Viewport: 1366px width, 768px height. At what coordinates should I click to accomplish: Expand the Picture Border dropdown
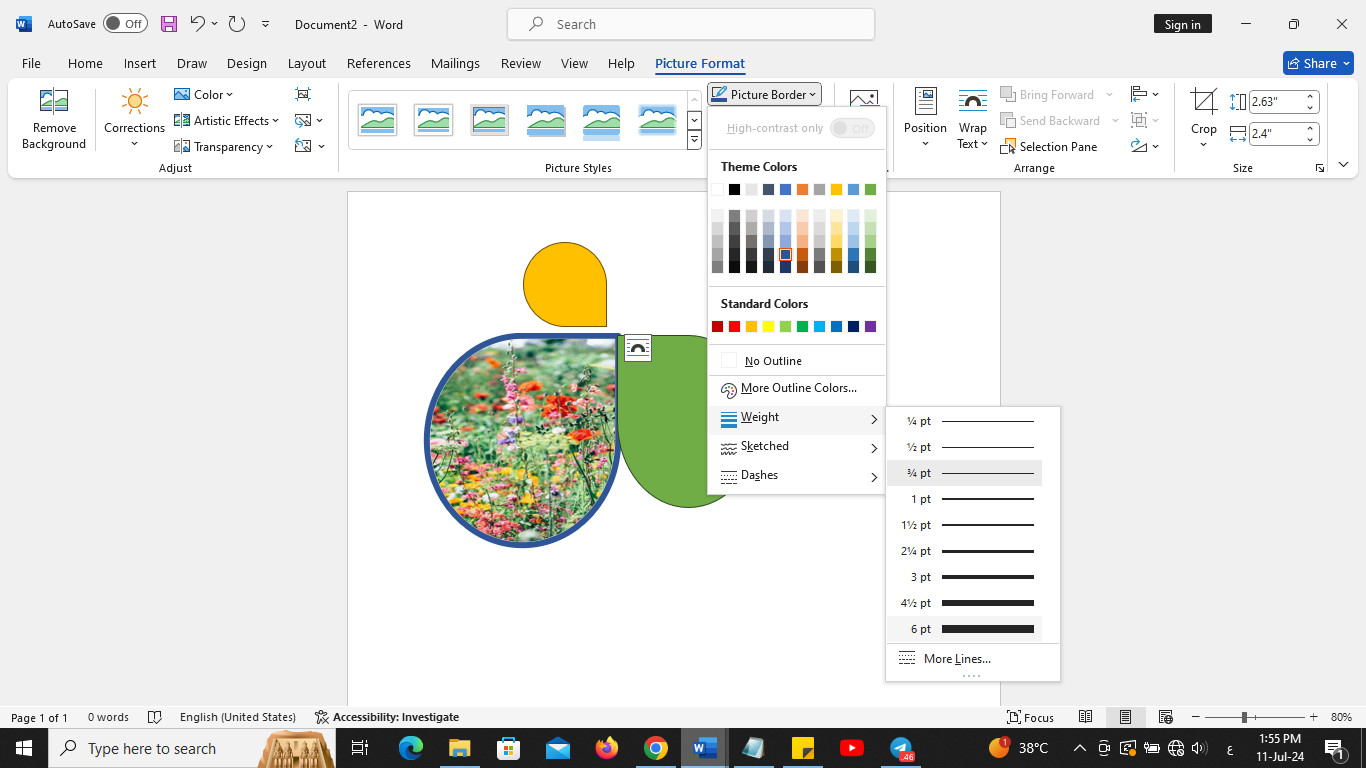813,94
